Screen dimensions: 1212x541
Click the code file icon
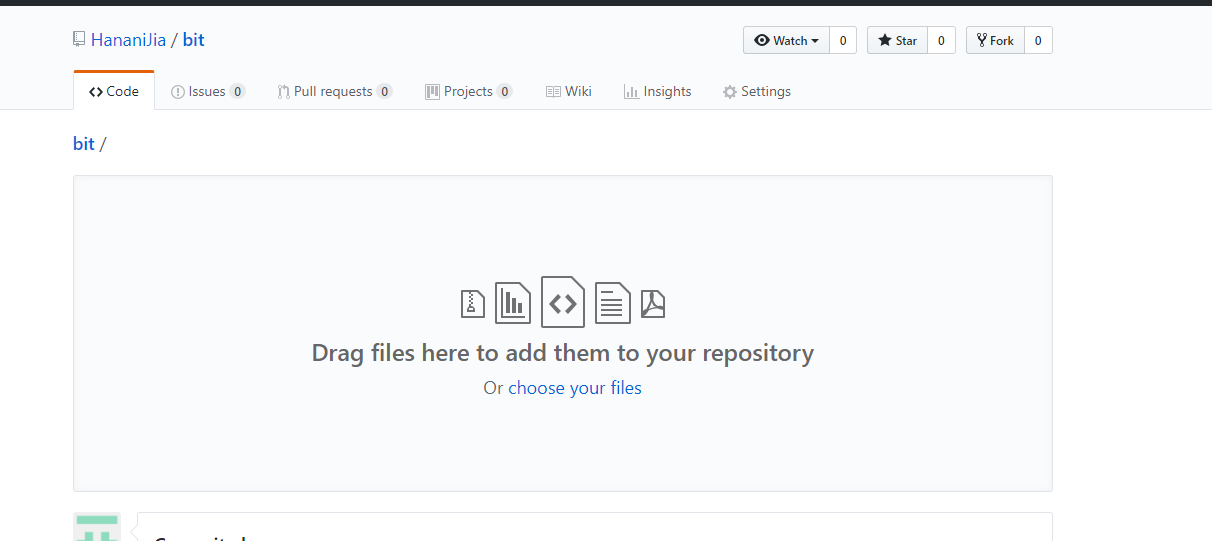point(563,302)
